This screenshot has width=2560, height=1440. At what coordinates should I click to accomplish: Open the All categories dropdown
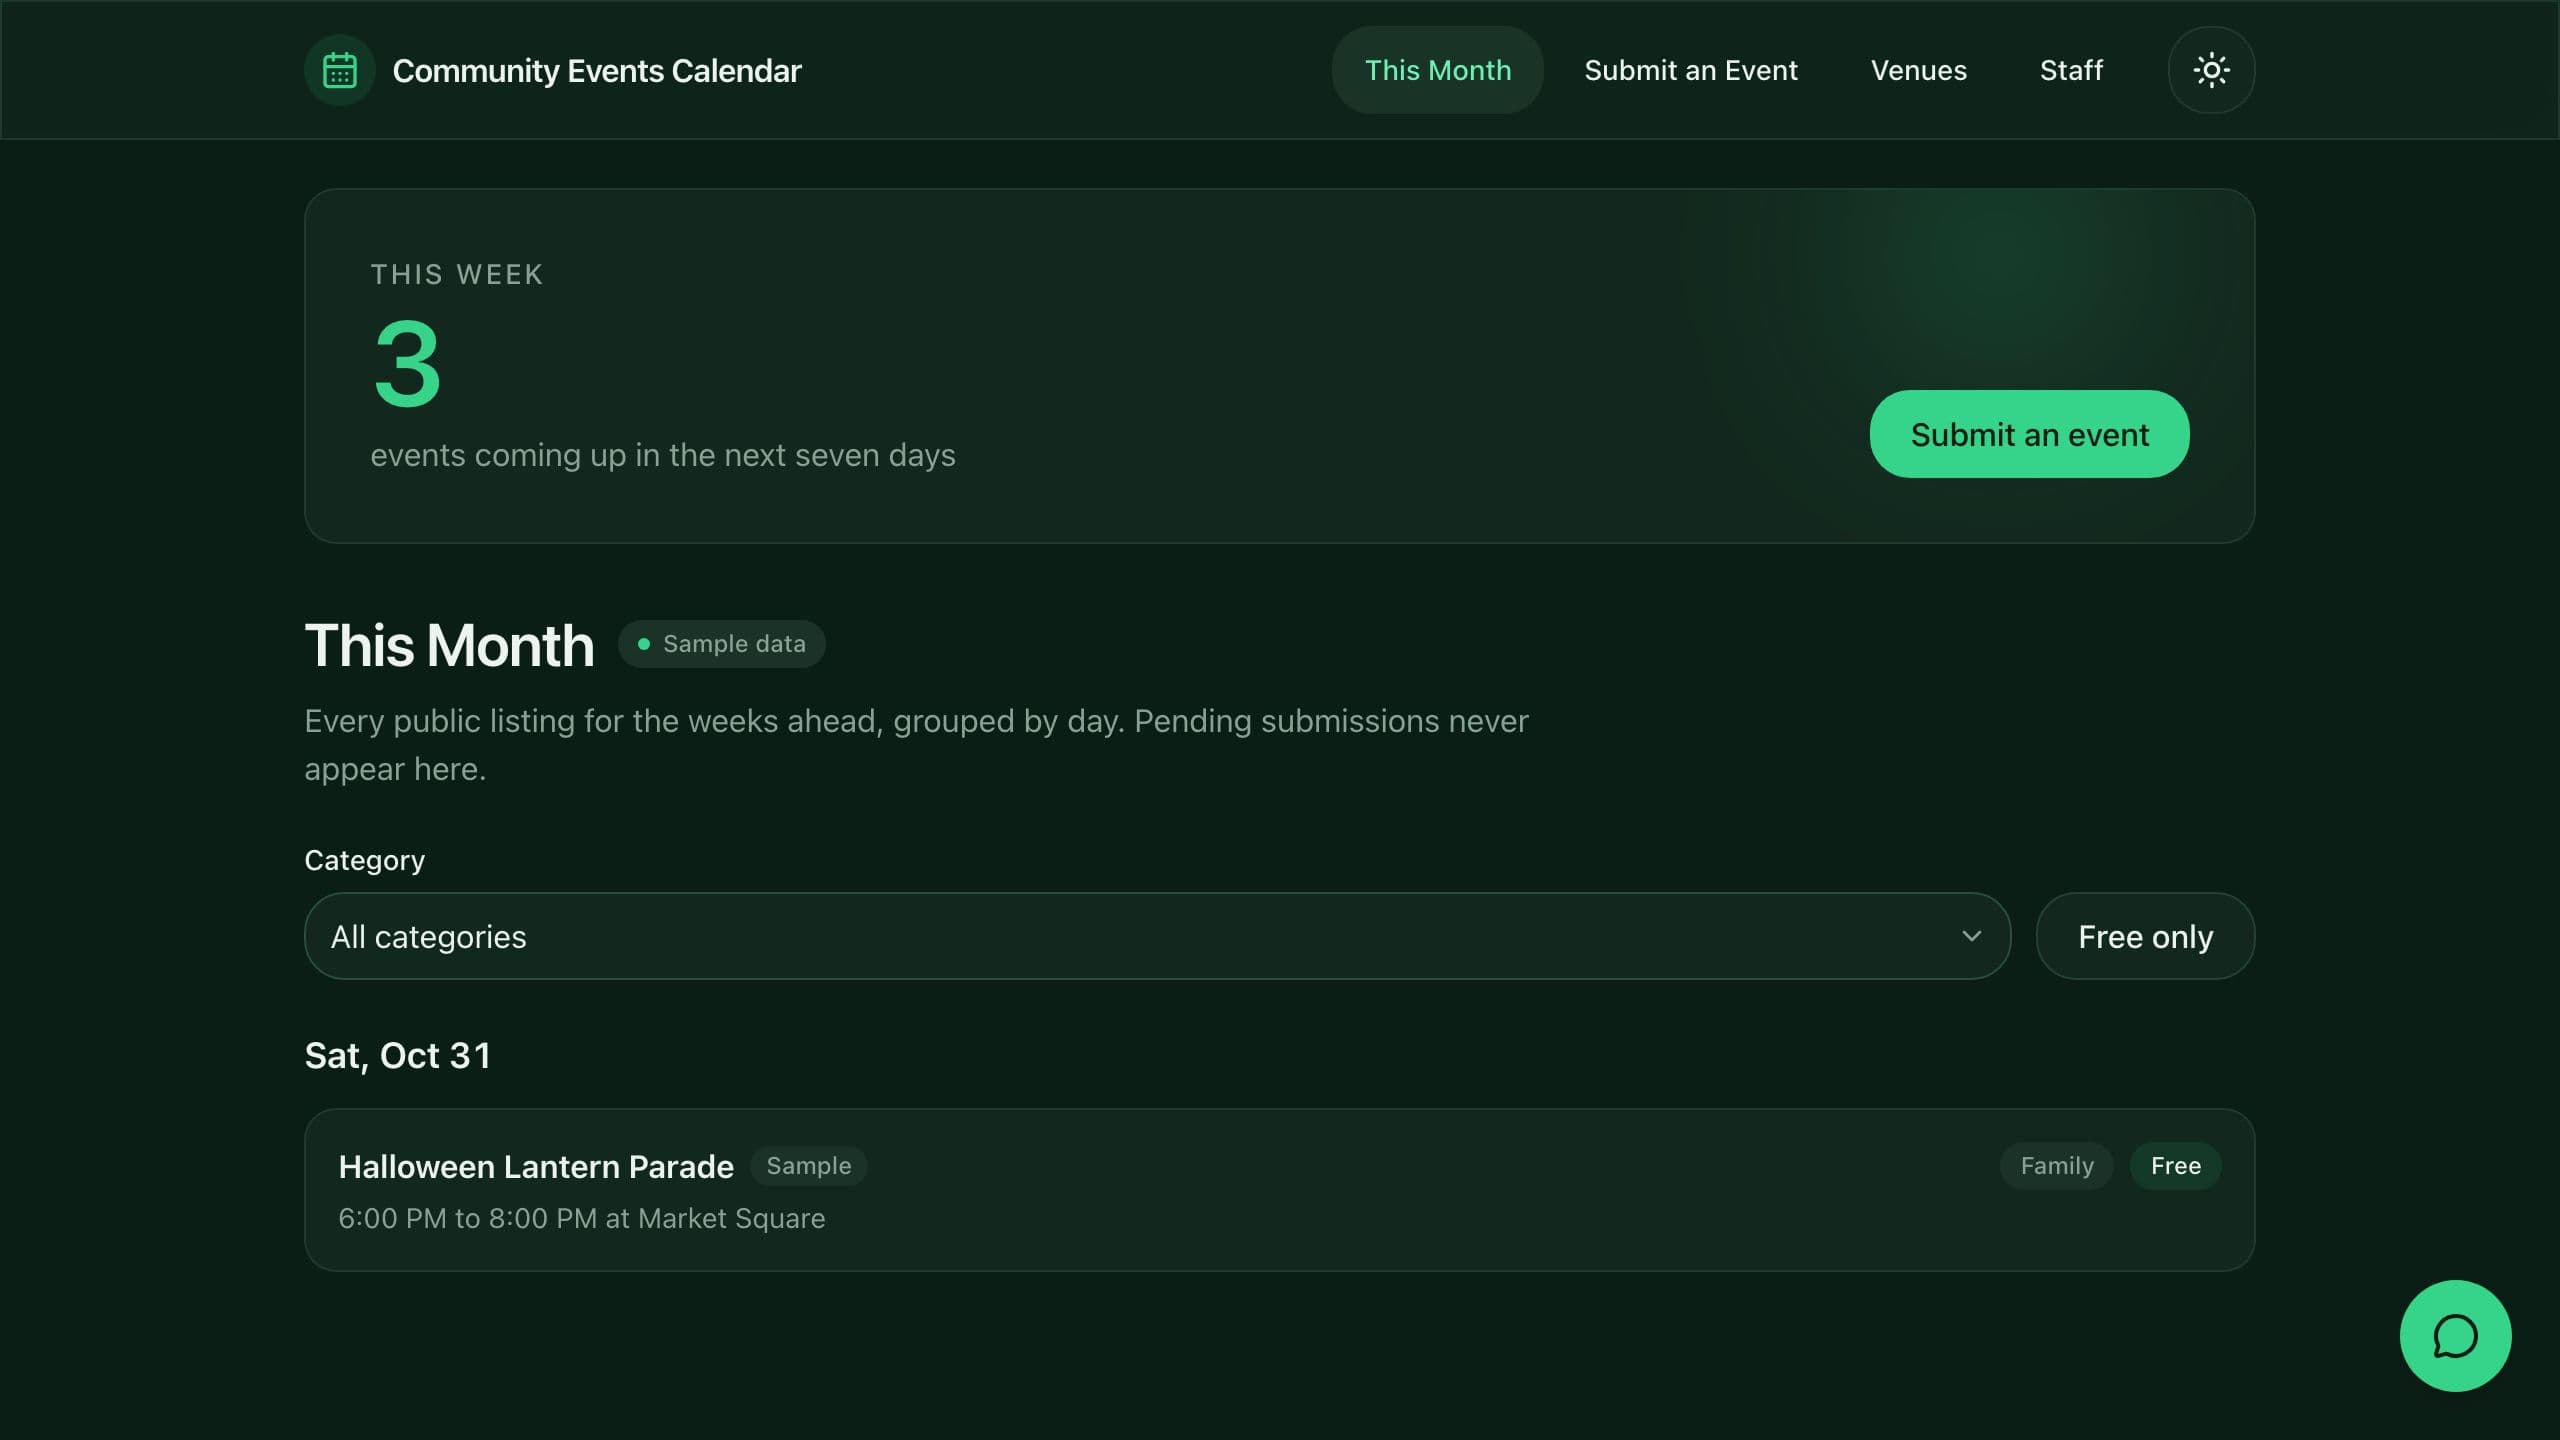coord(1157,936)
